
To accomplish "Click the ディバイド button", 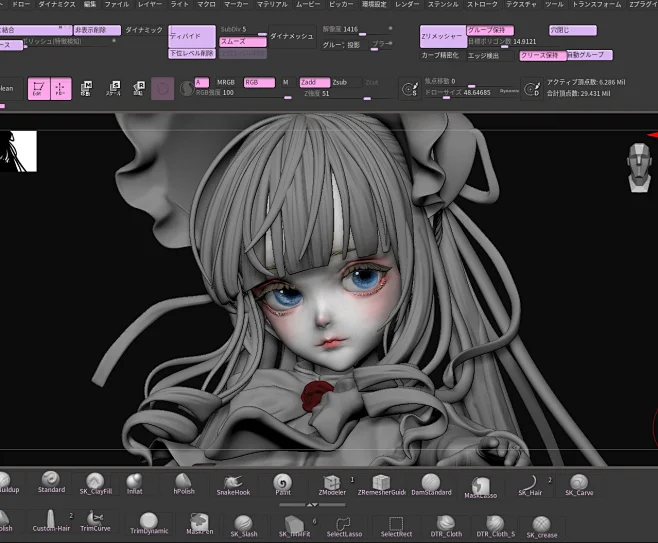I will pyautogui.click(x=188, y=34).
